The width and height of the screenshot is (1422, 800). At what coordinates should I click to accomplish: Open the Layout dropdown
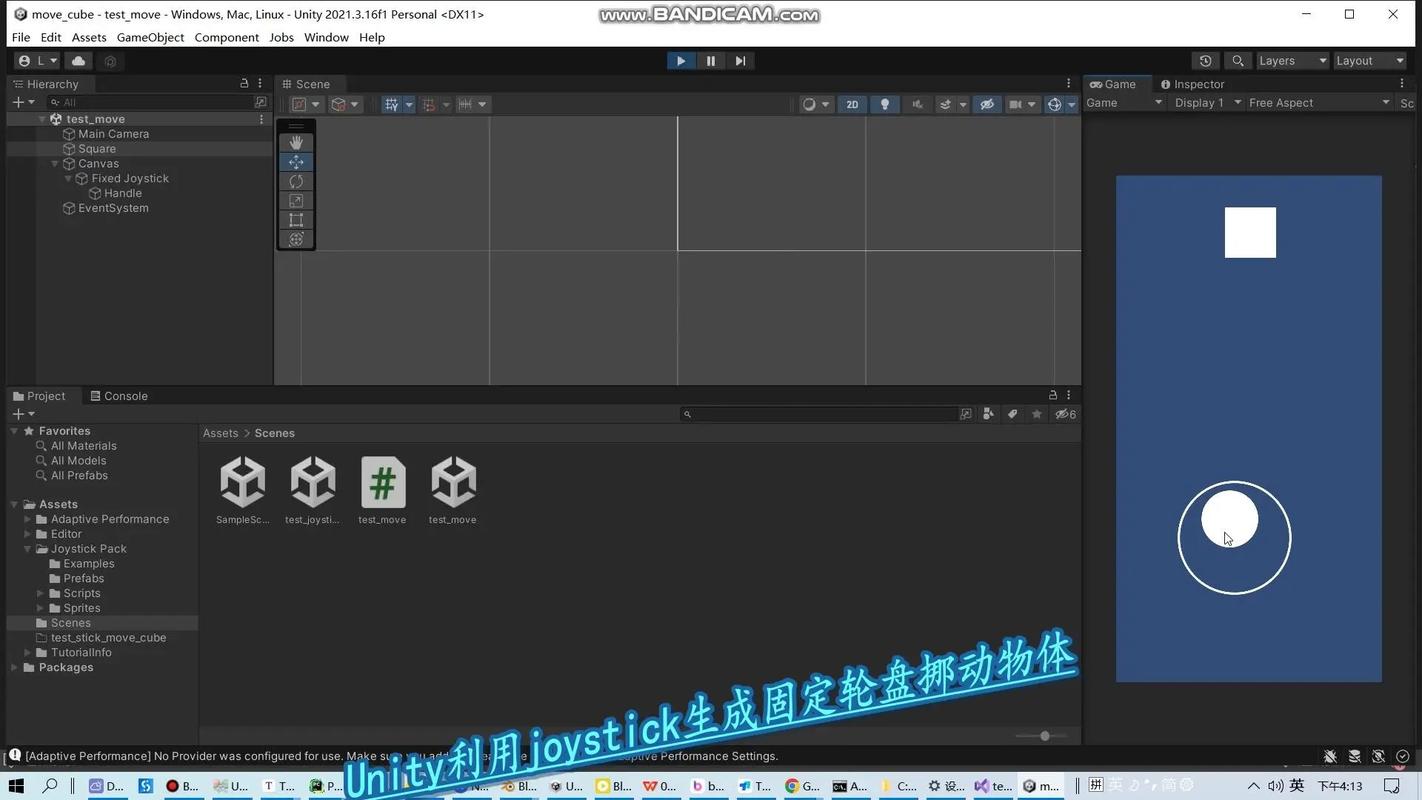pyautogui.click(x=1369, y=61)
